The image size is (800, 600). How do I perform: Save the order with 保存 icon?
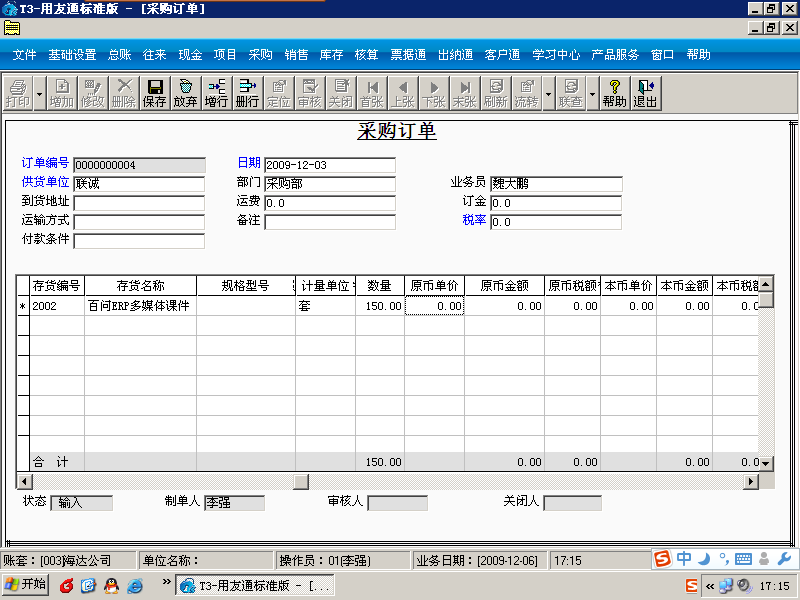pyautogui.click(x=155, y=93)
